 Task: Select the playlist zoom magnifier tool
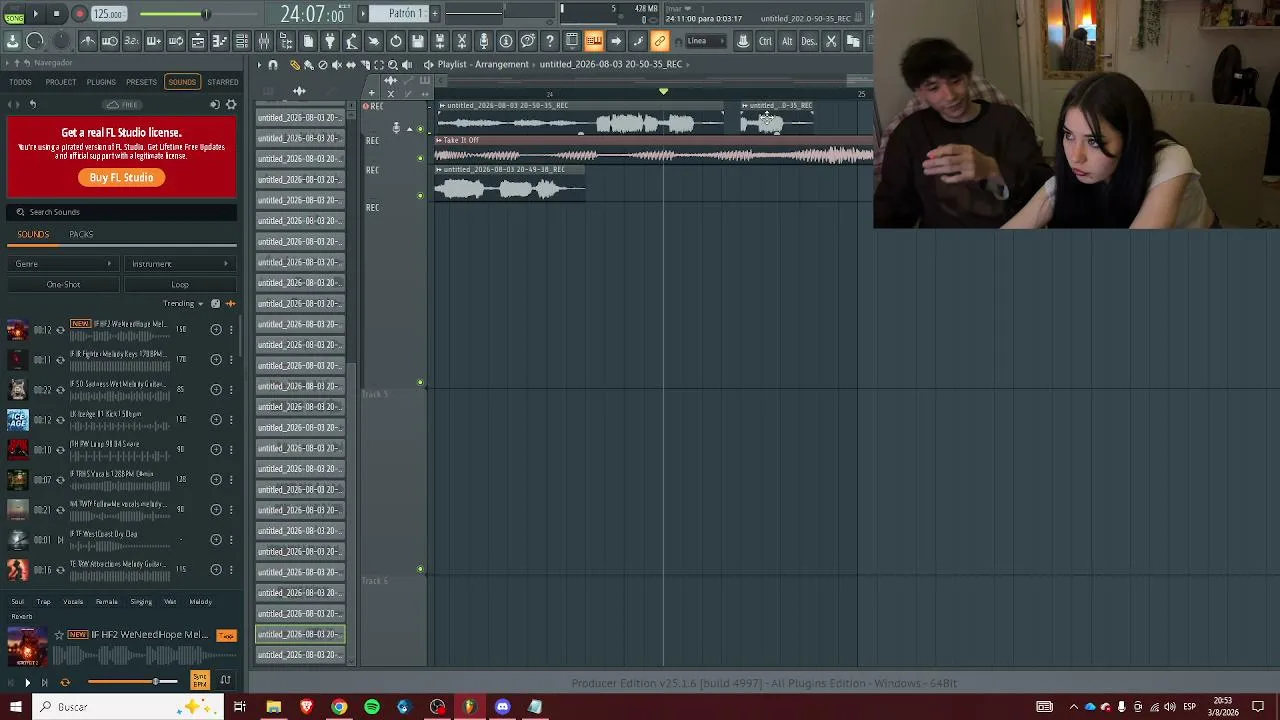pos(392,65)
